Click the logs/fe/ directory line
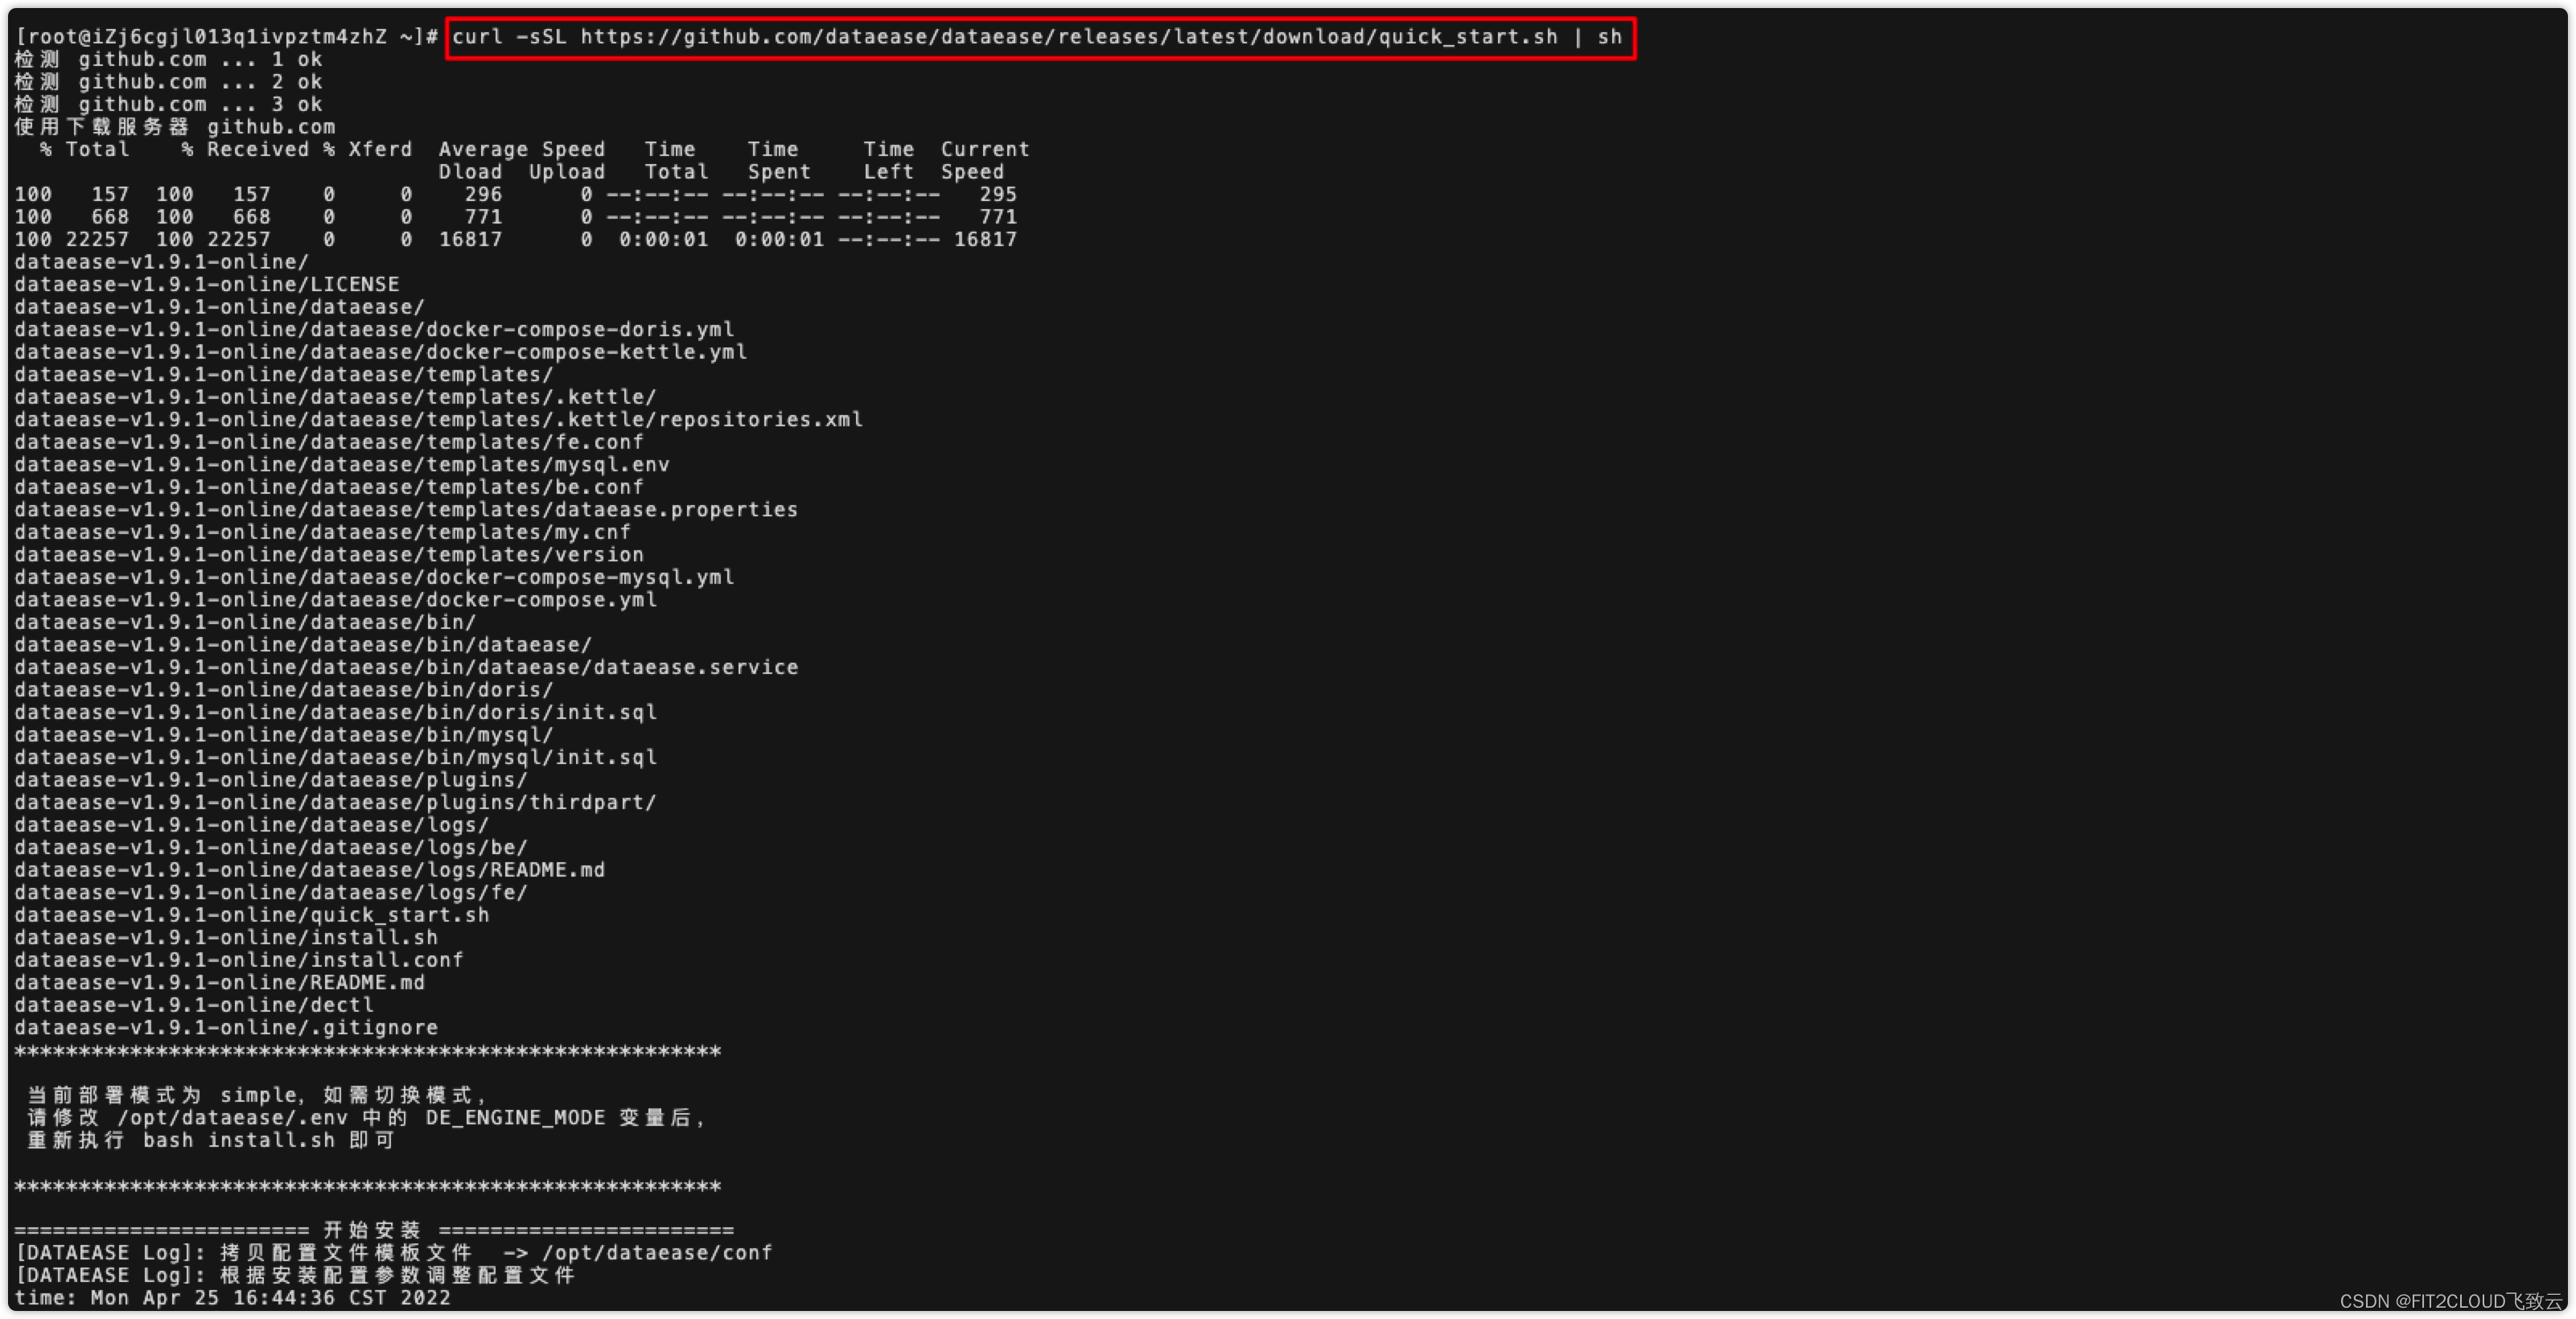This screenshot has height=1319, width=2576. [x=271, y=892]
